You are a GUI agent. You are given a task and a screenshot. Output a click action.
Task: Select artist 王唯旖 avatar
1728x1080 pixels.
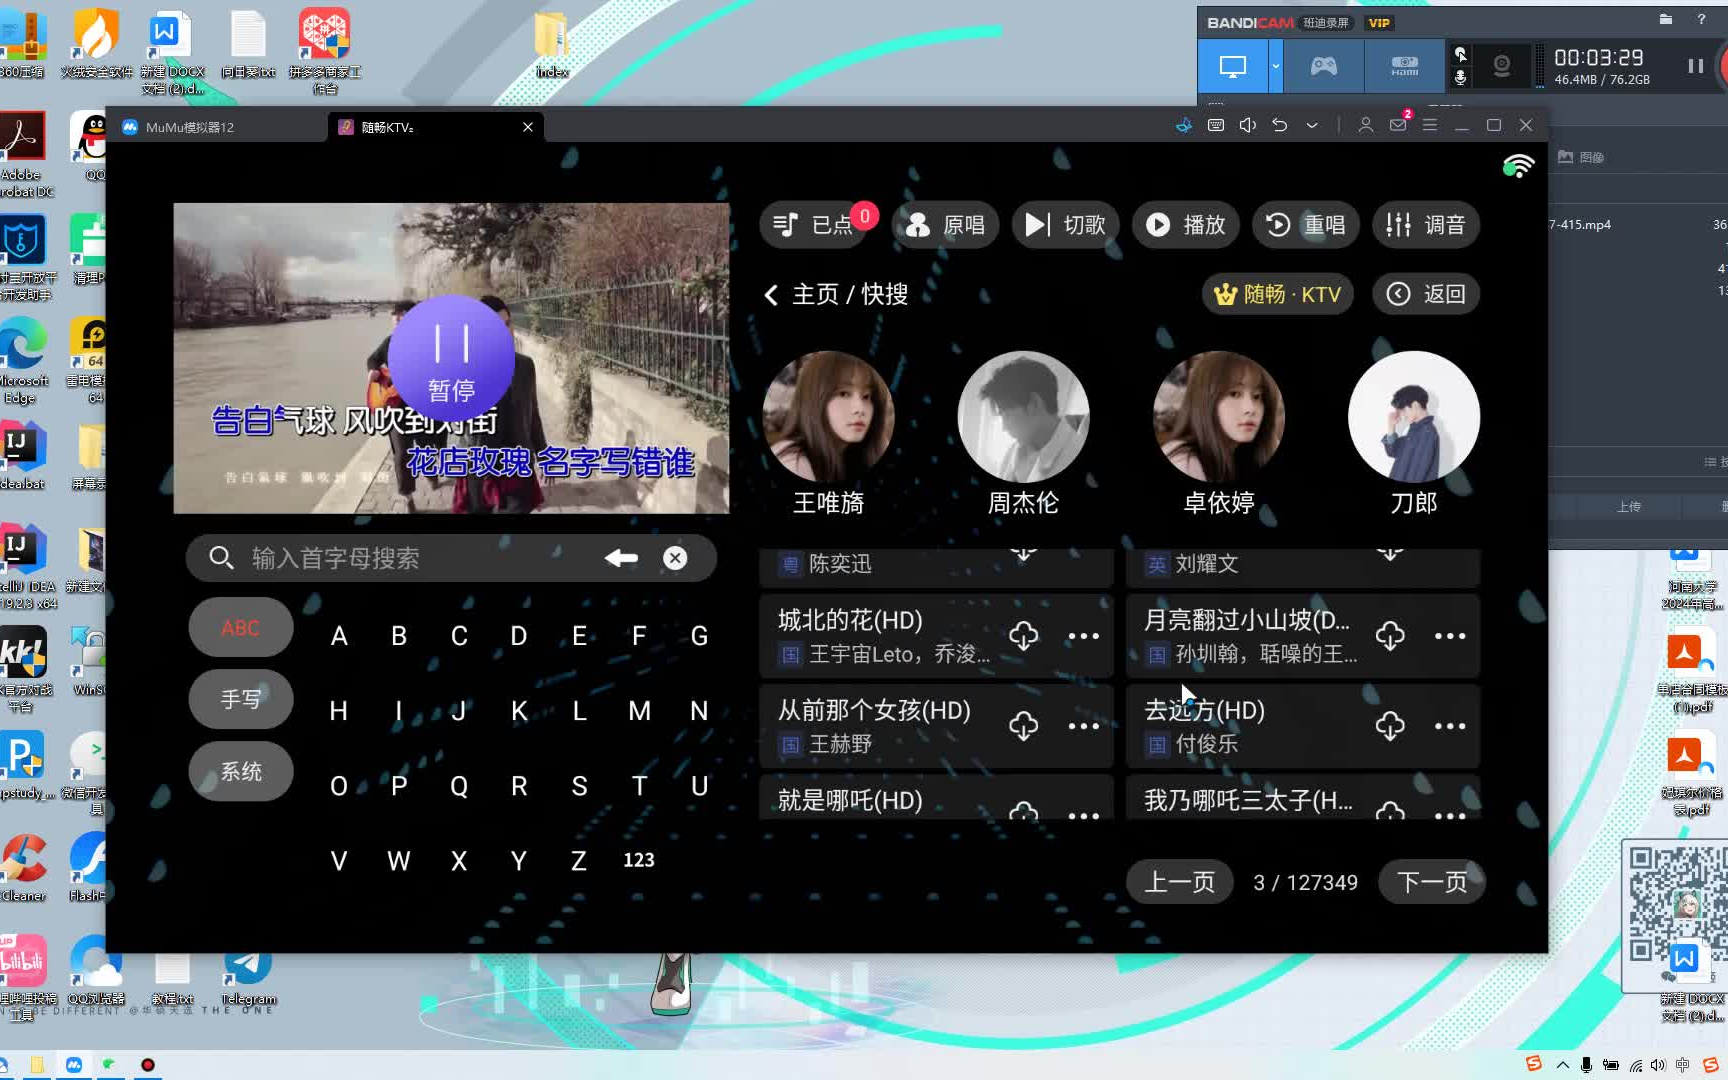[828, 417]
